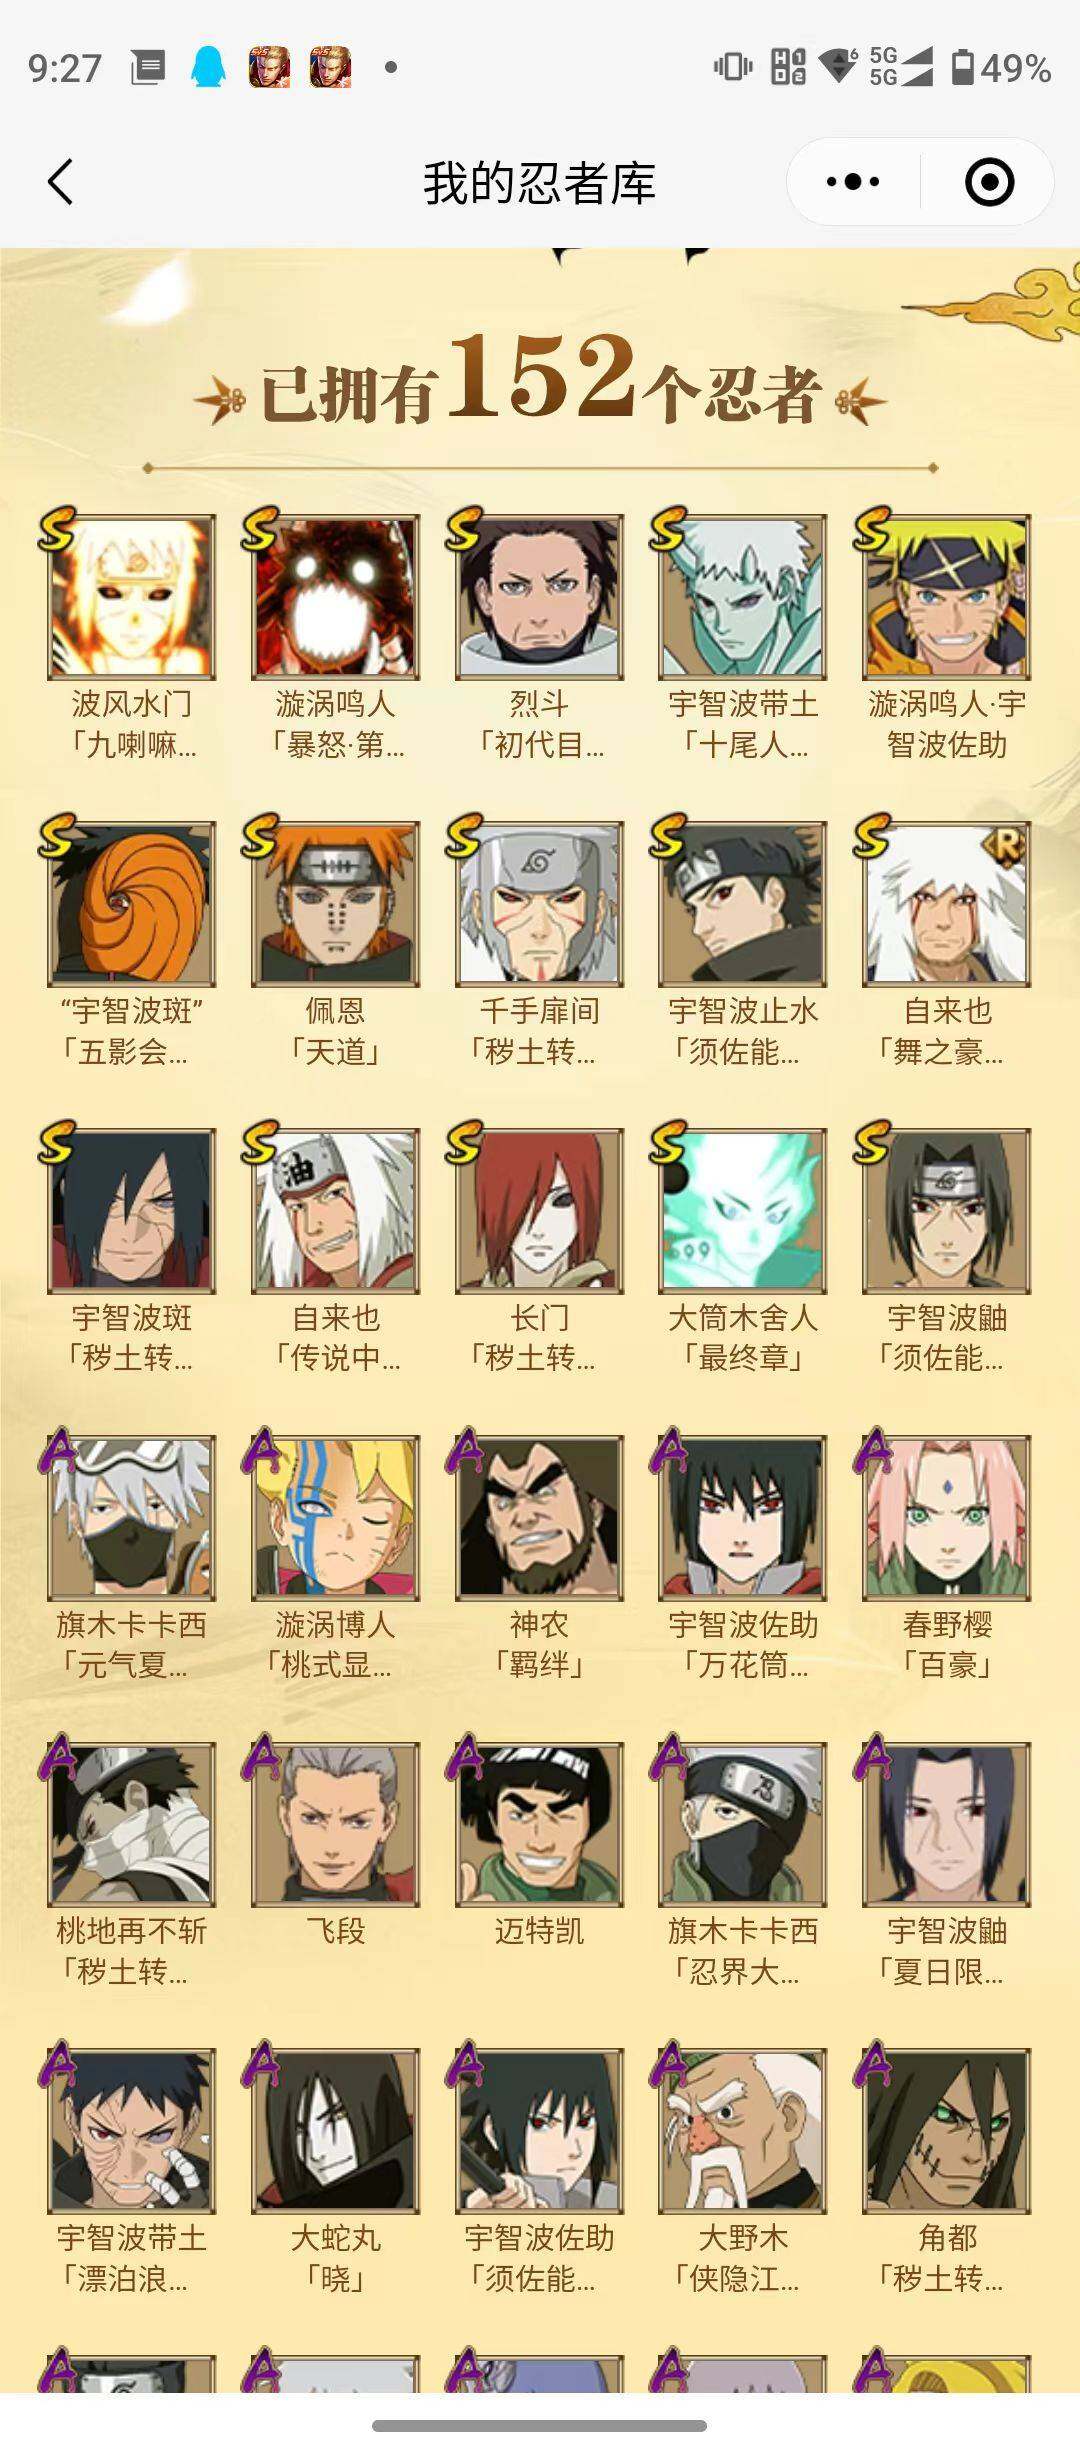Tap the back arrow in header
This screenshot has width=1080, height=2460.
61,183
